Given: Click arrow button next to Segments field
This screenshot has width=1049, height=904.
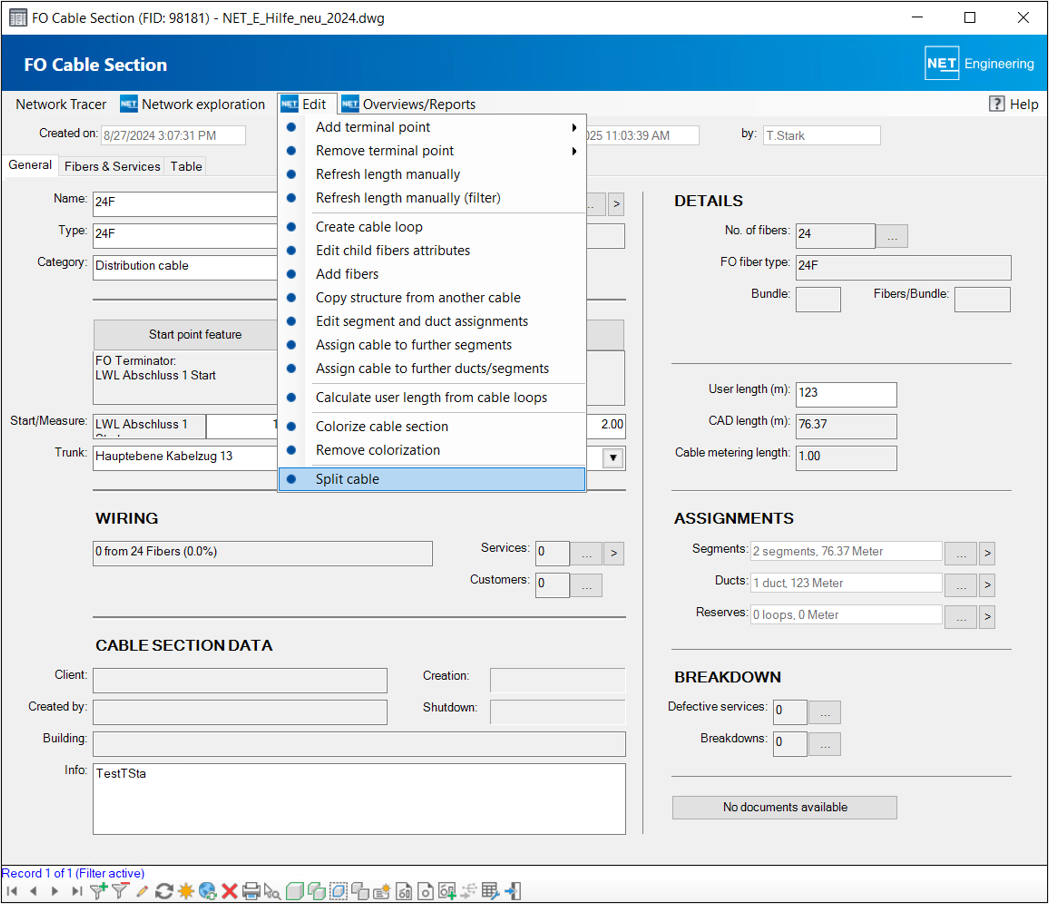Looking at the screenshot, I should pyautogui.click(x=987, y=553).
